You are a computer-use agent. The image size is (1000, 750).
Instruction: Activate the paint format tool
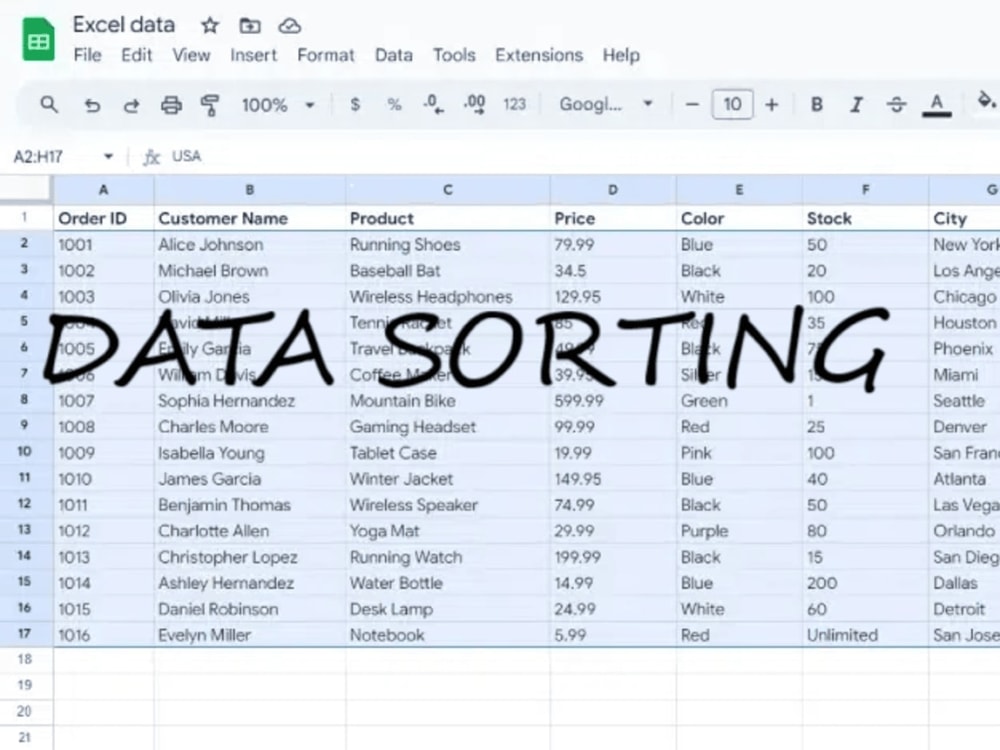210,105
